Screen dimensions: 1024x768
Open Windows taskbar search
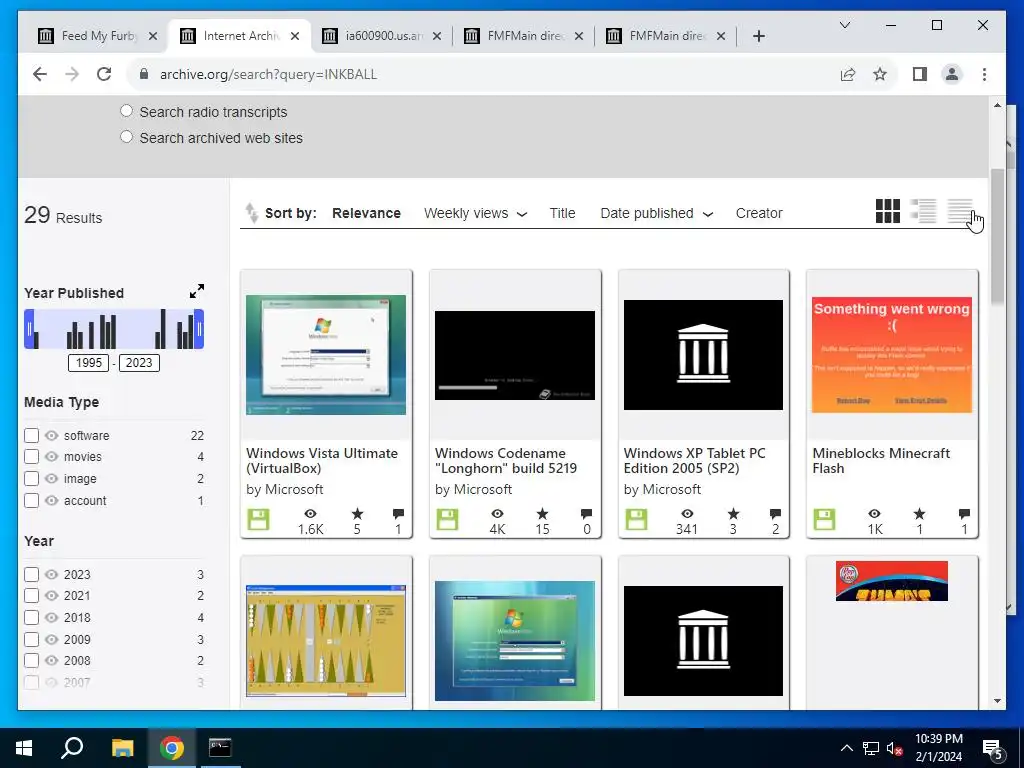(x=72, y=748)
